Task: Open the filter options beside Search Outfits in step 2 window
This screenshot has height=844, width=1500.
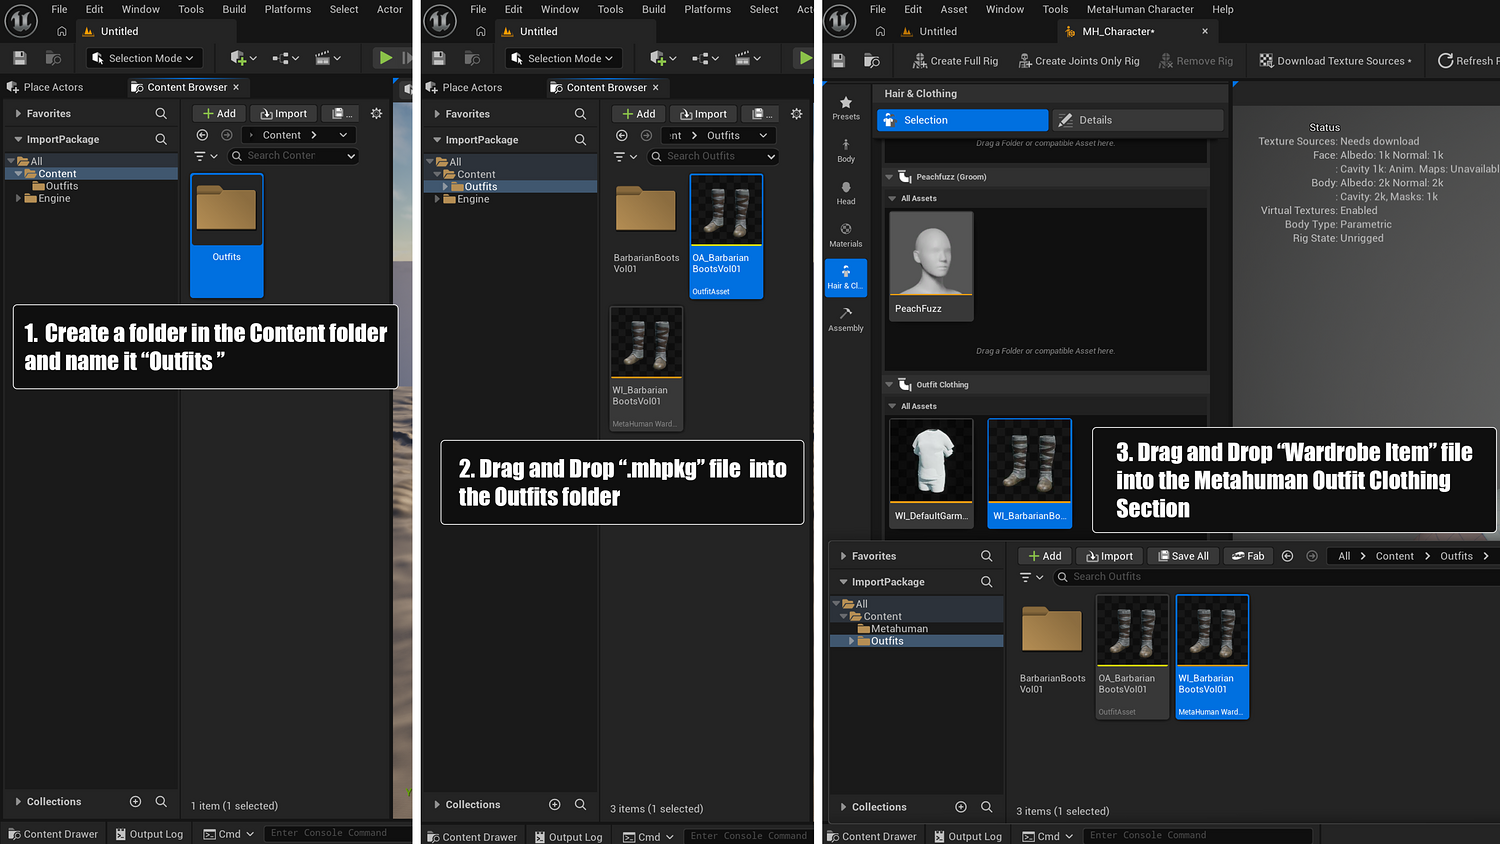Action: [626, 157]
